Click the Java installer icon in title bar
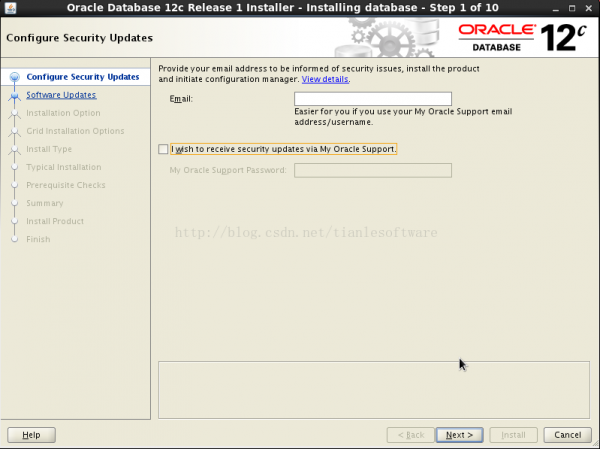The width and height of the screenshot is (600, 449). 10,8
